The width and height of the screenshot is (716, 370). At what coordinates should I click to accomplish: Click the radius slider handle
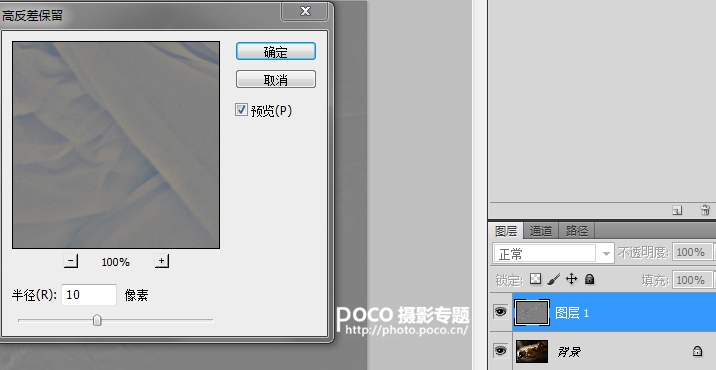click(97, 320)
